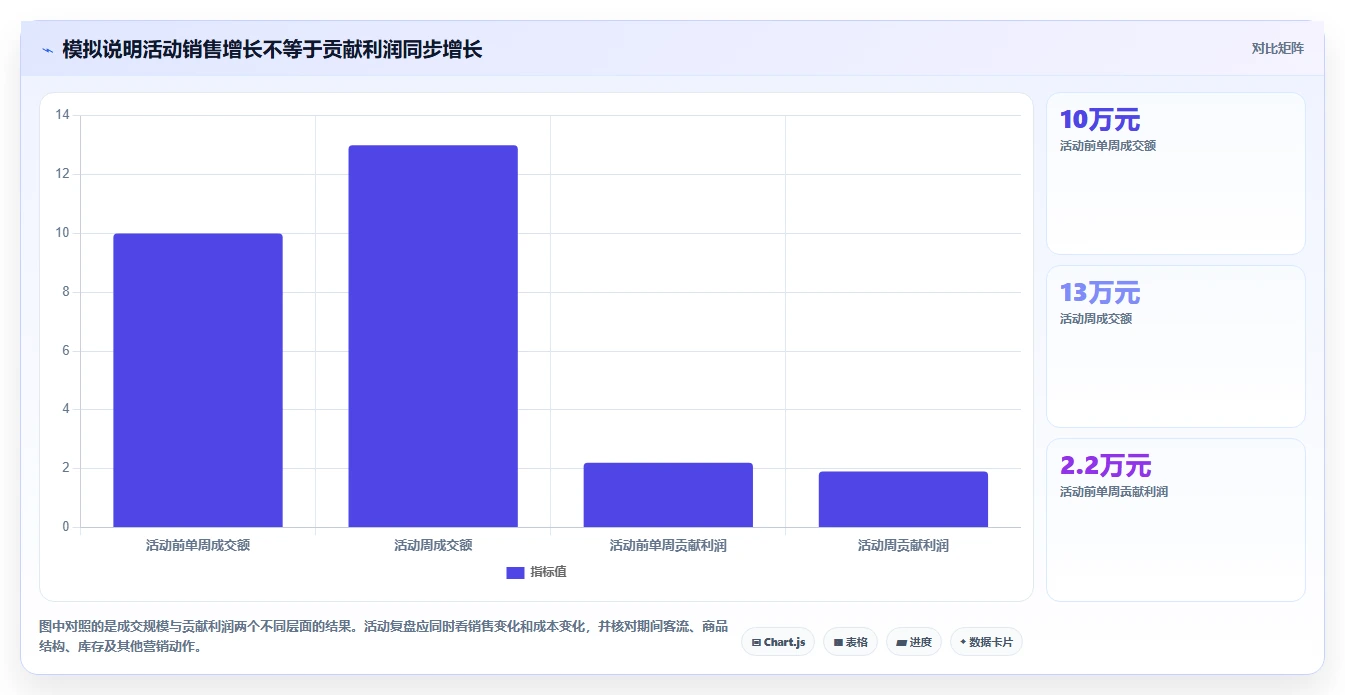The height and width of the screenshot is (695, 1345).
Task: Click the card caption 活动前单周成交额
Action: click(1108, 146)
